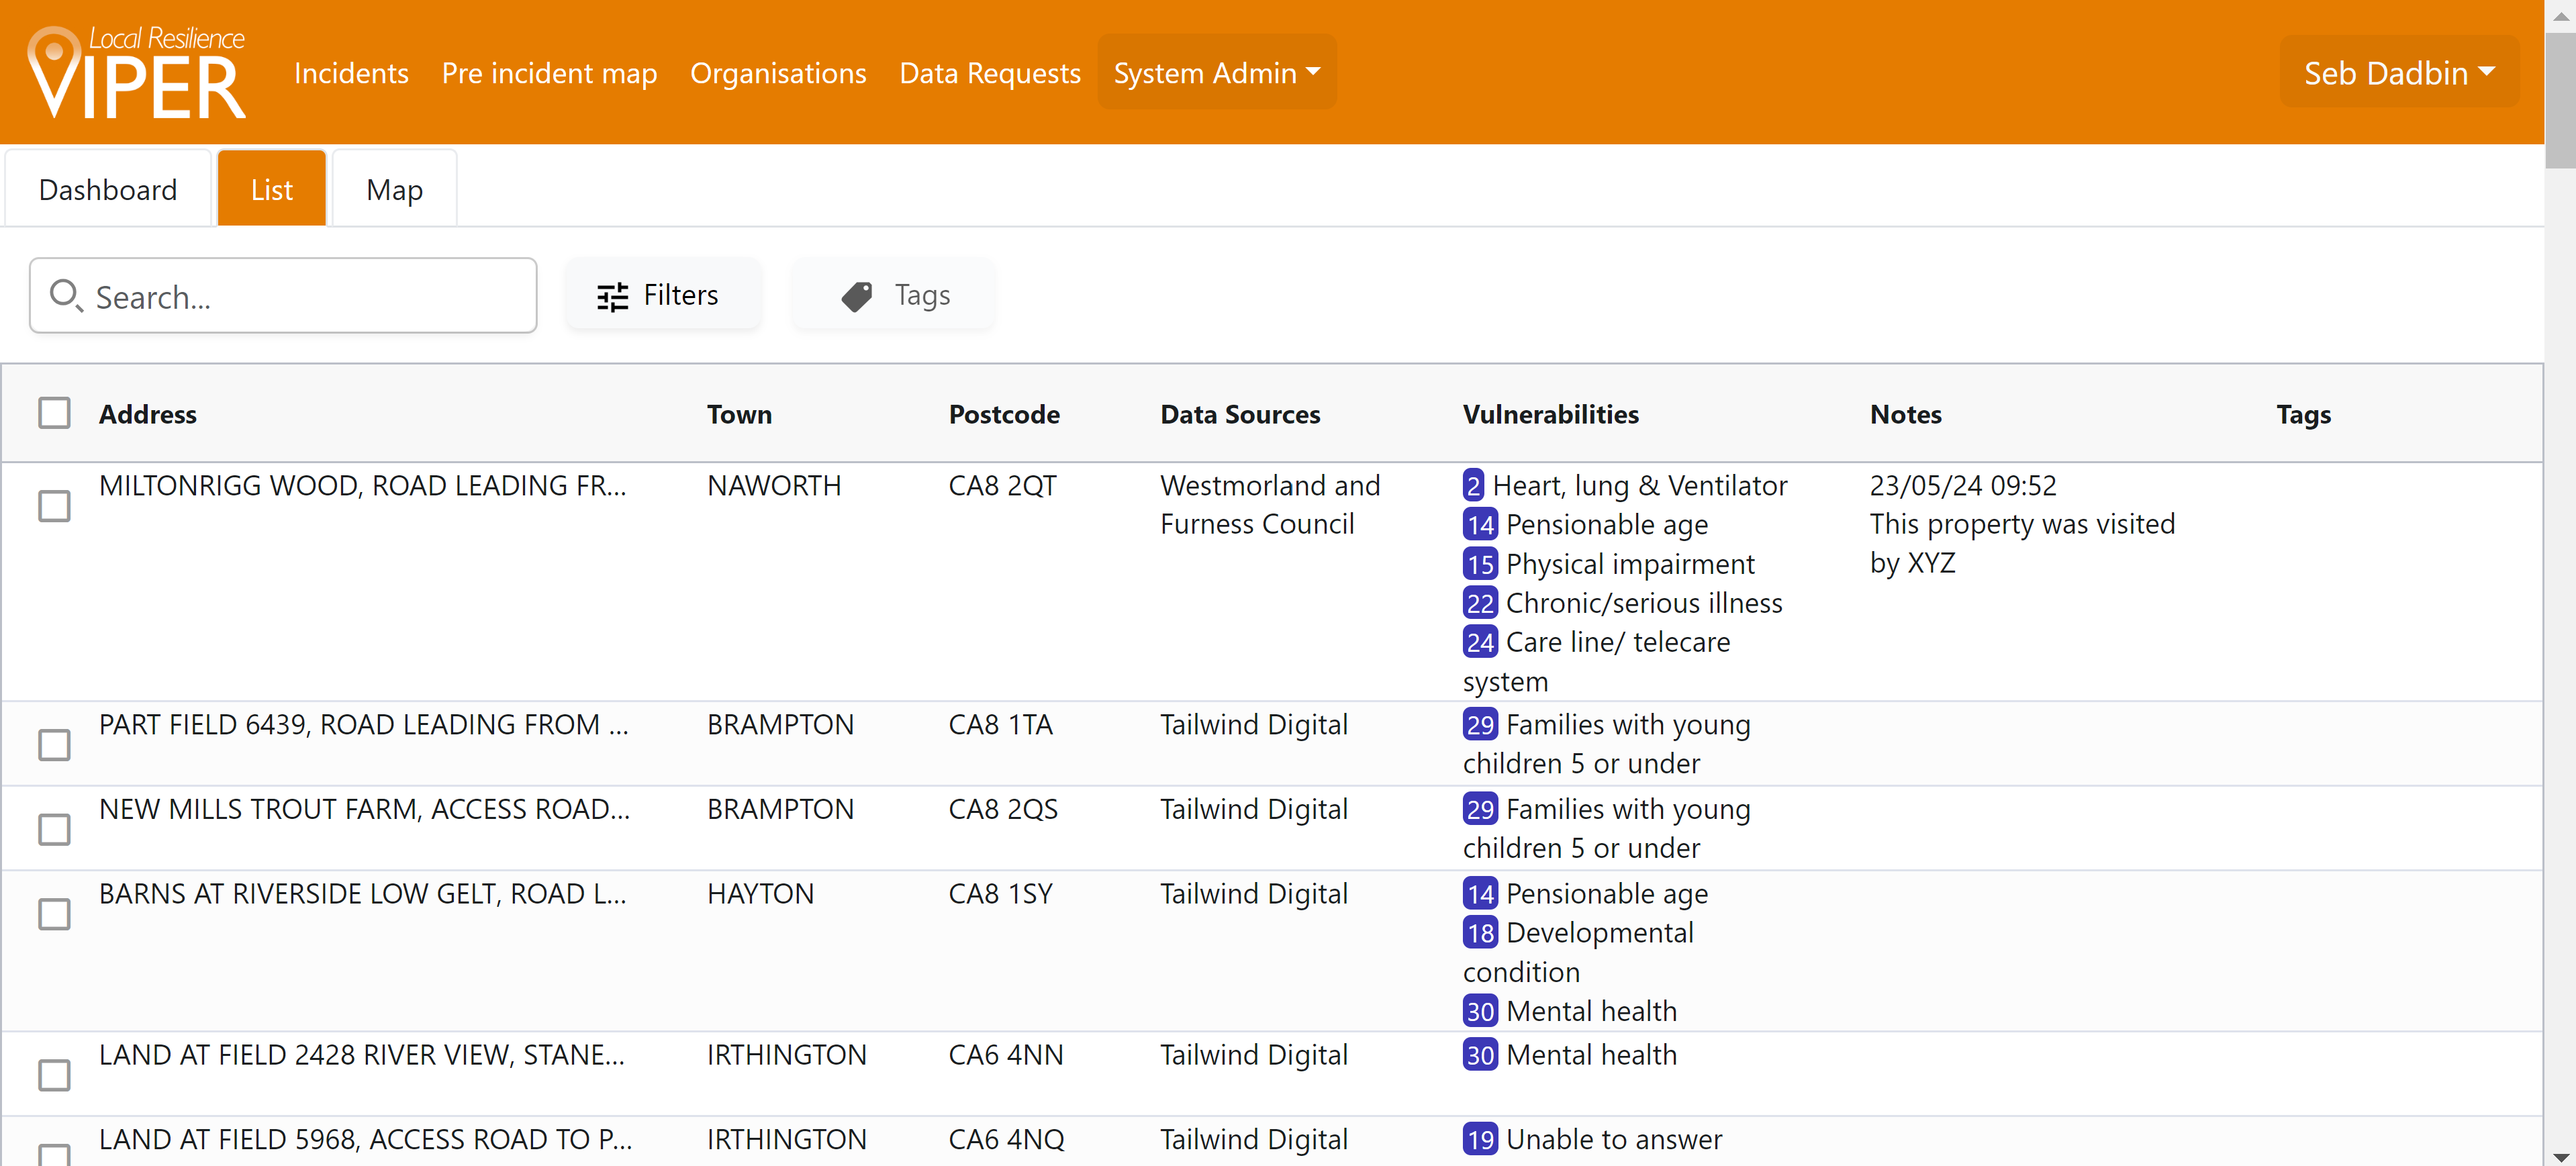Open the Organisations nav link

(777, 73)
